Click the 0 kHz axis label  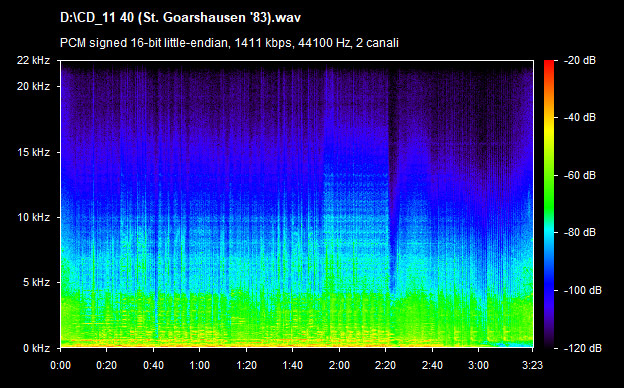(36, 348)
